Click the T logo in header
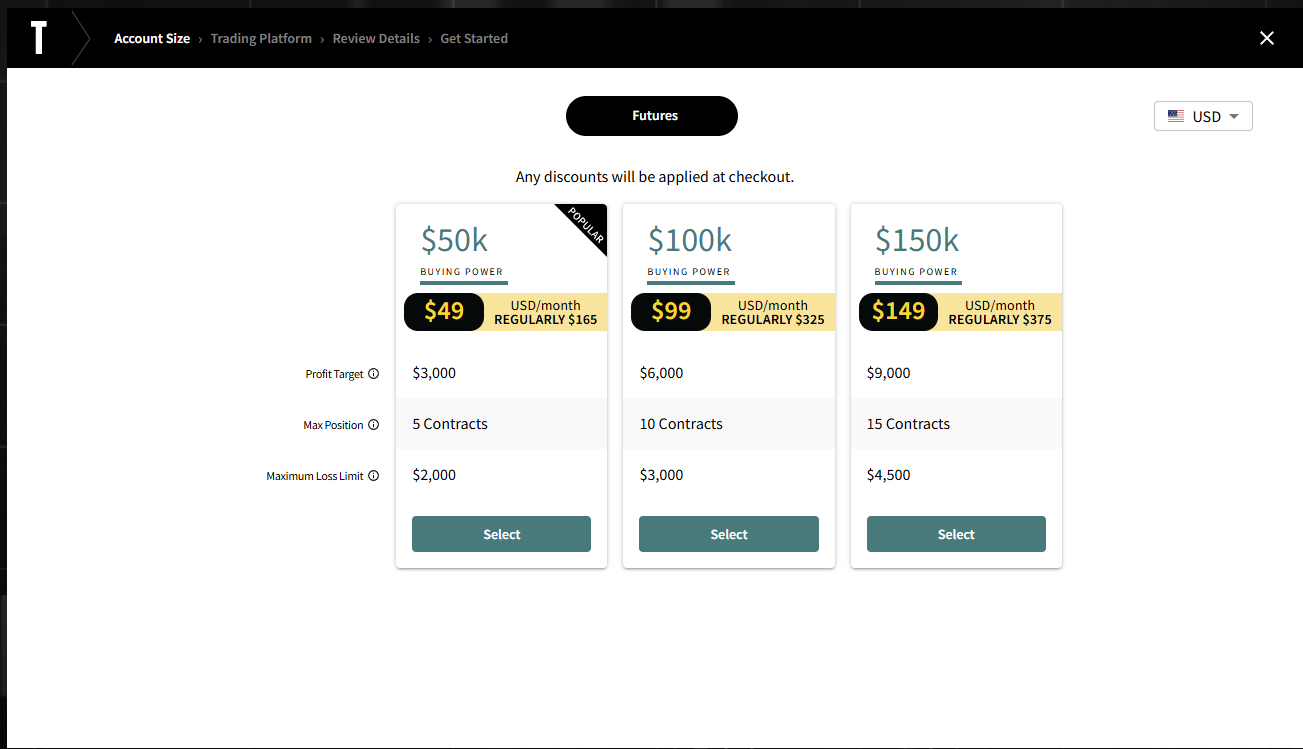 [x=38, y=39]
